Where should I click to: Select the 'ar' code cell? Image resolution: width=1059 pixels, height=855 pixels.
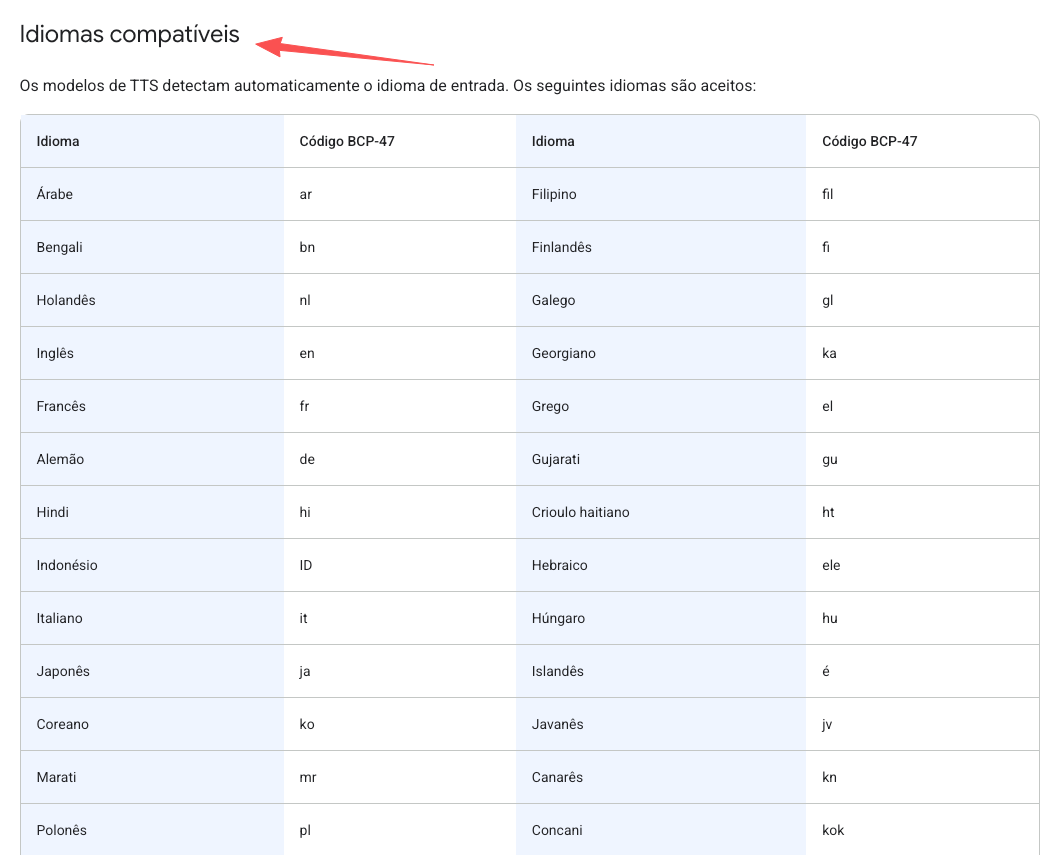click(400, 195)
